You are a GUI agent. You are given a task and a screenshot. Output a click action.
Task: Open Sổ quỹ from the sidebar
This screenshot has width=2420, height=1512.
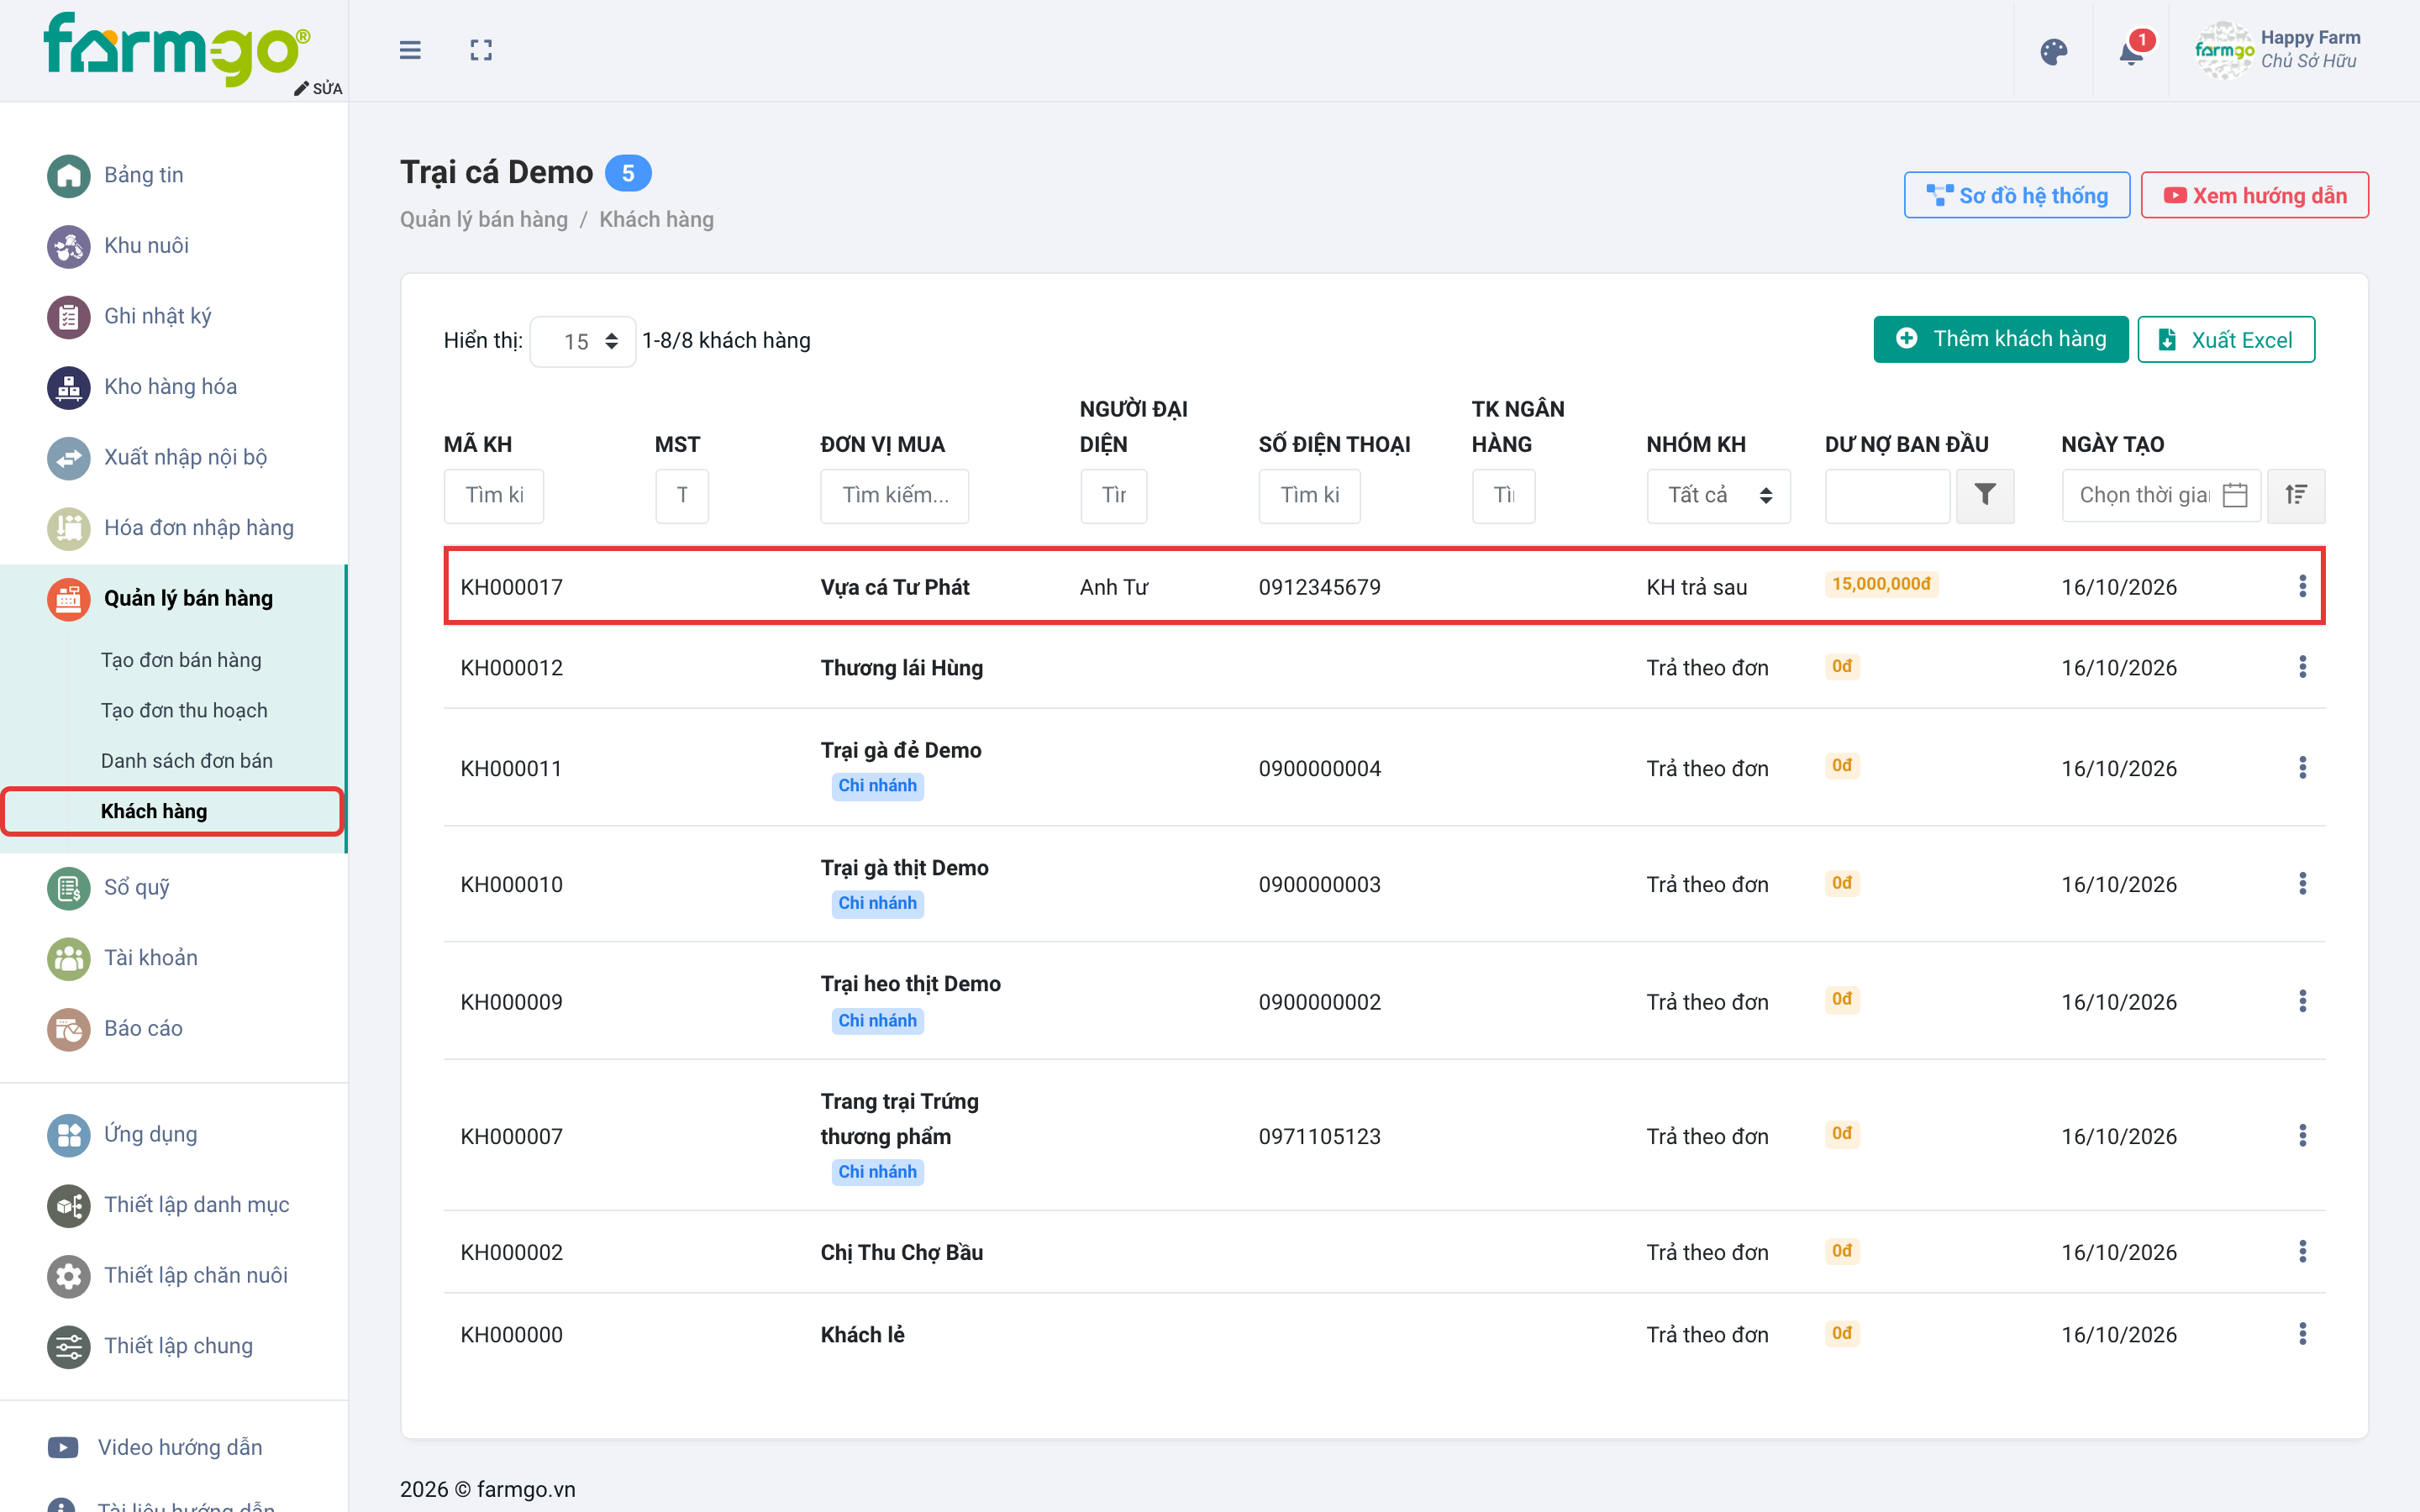136,887
